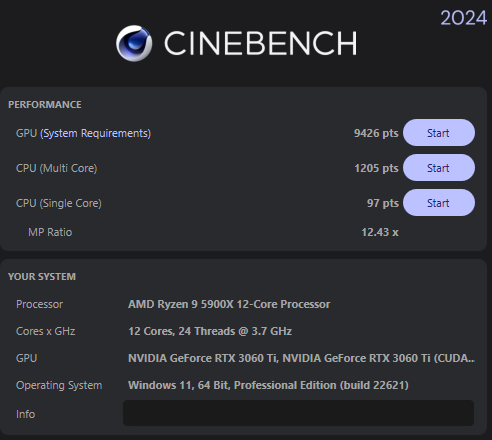The image size is (492, 440).
Task: Click the CINEBENCH title text
Action: pyautogui.click(x=260, y=43)
